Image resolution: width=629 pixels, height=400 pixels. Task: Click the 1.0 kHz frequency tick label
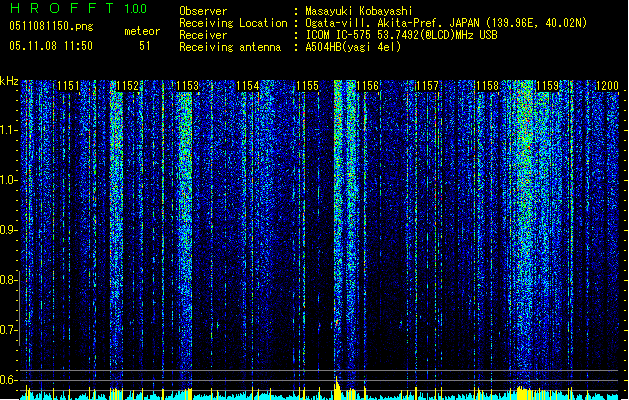[x=9, y=180]
